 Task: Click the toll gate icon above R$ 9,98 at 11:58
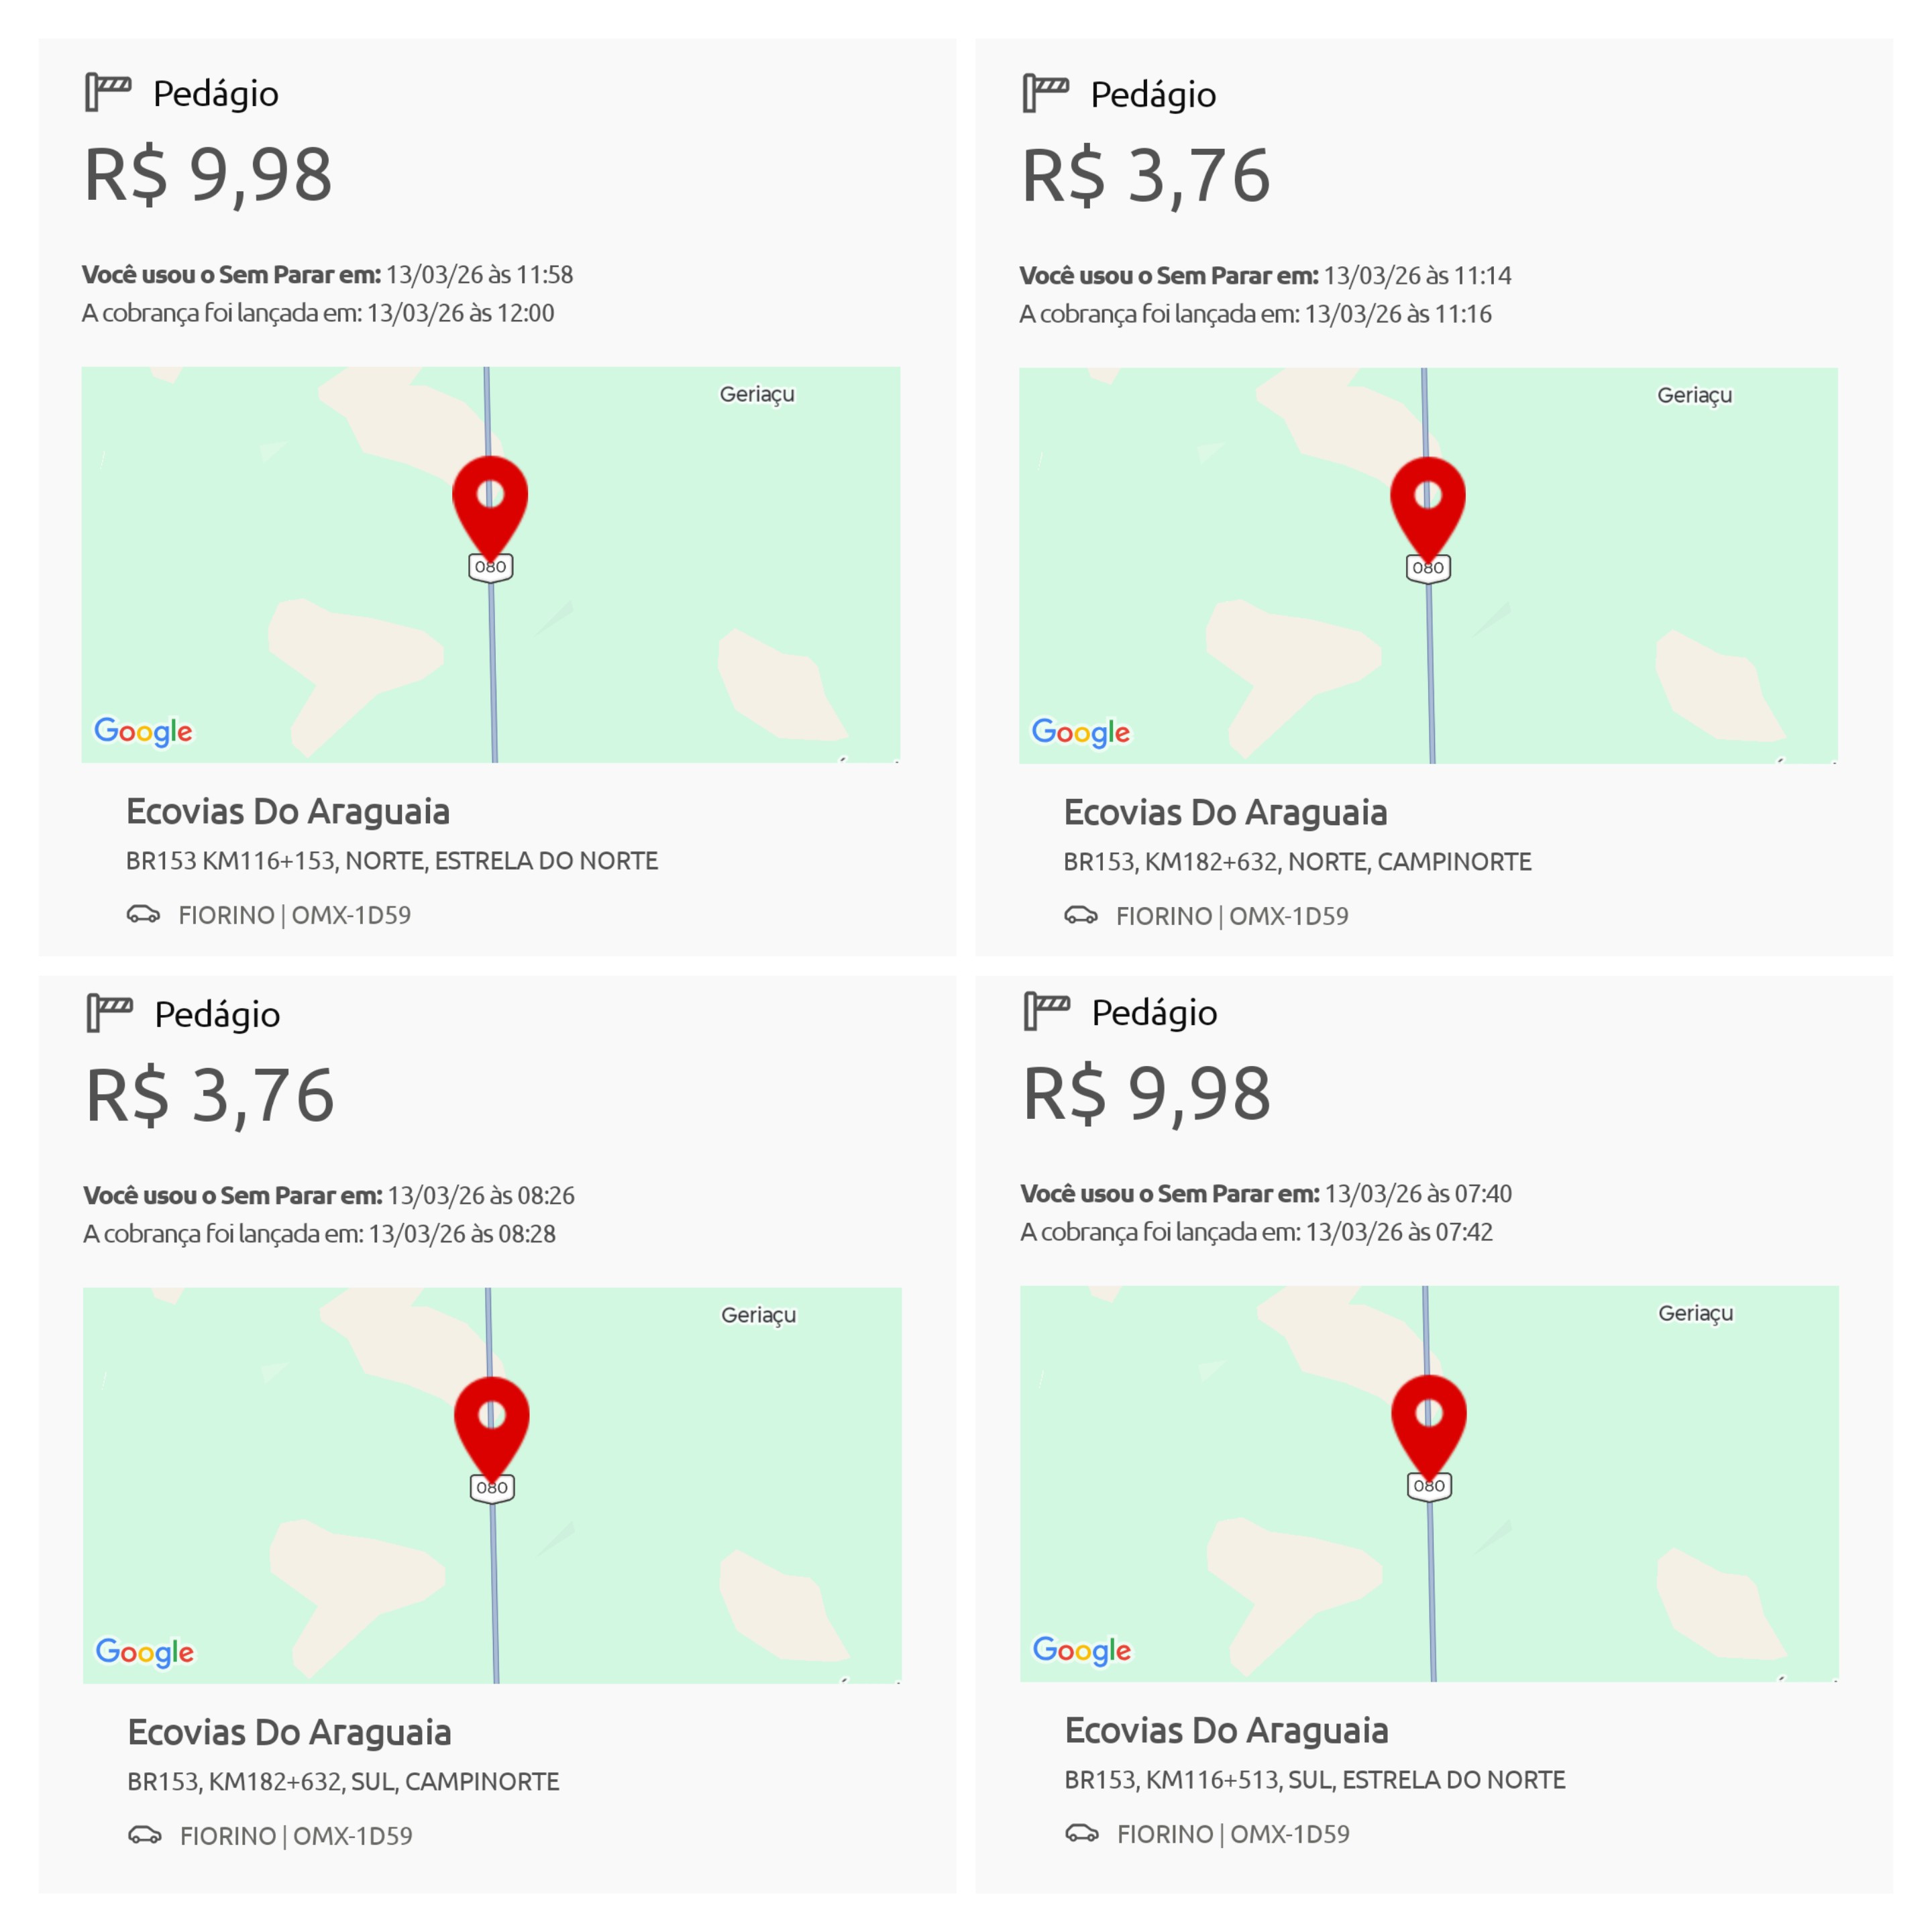coord(108,92)
